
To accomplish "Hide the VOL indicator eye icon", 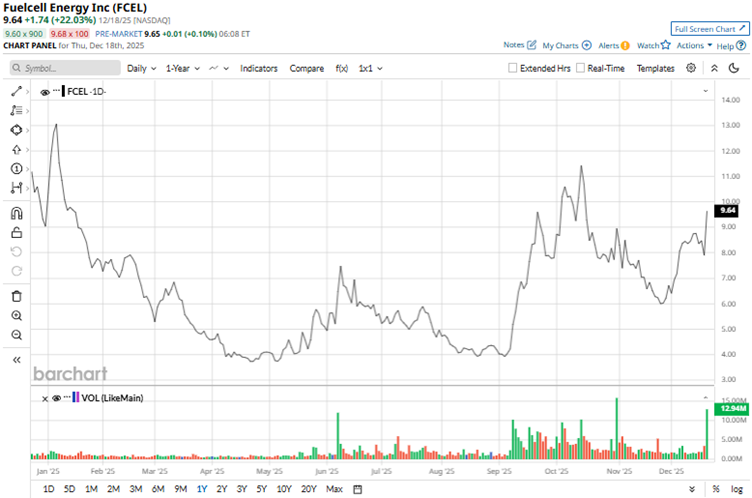I will (x=57, y=398).
